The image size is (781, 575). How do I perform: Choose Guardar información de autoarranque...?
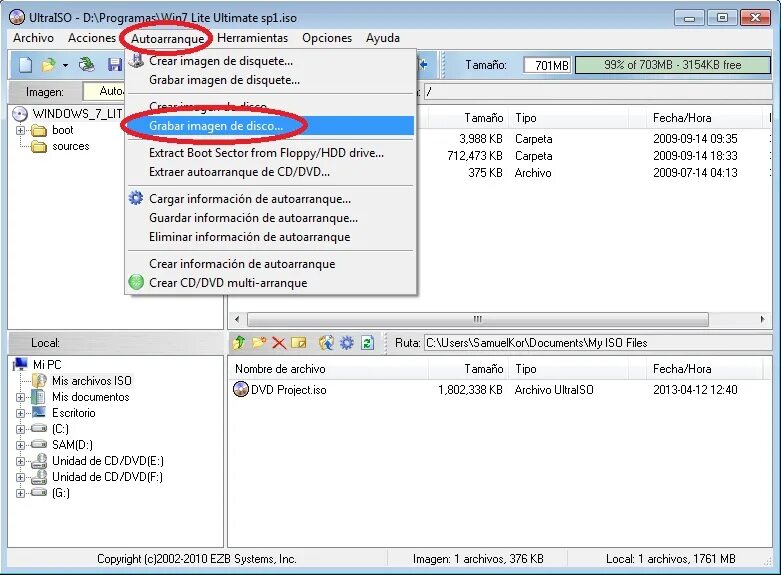(270, 218)
